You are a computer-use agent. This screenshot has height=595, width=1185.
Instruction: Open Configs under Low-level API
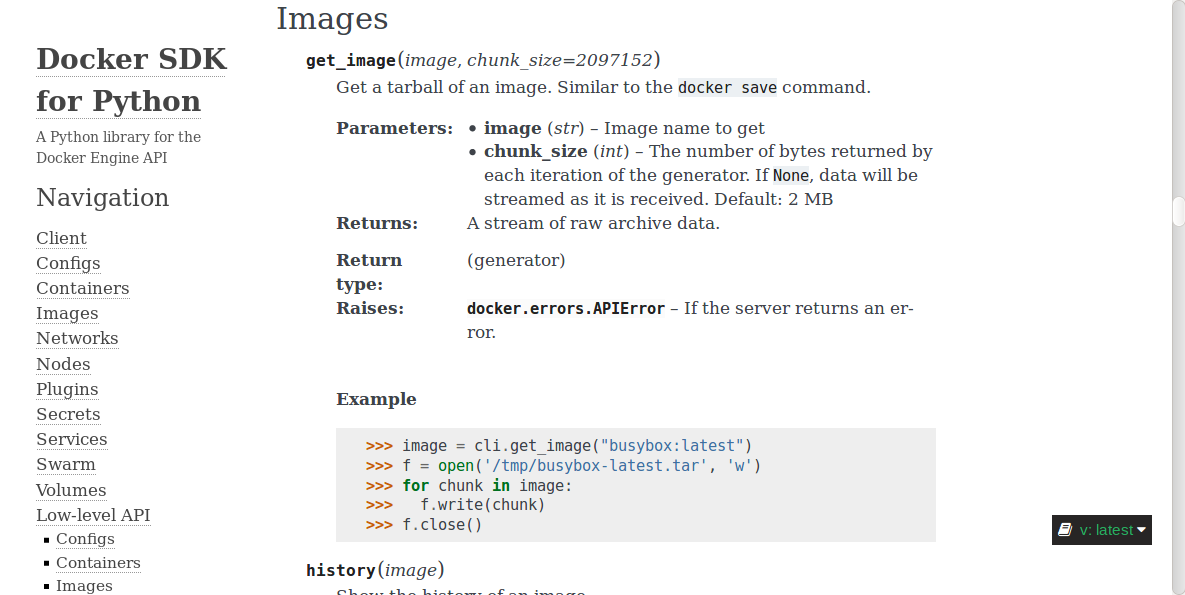click(85, 539)
